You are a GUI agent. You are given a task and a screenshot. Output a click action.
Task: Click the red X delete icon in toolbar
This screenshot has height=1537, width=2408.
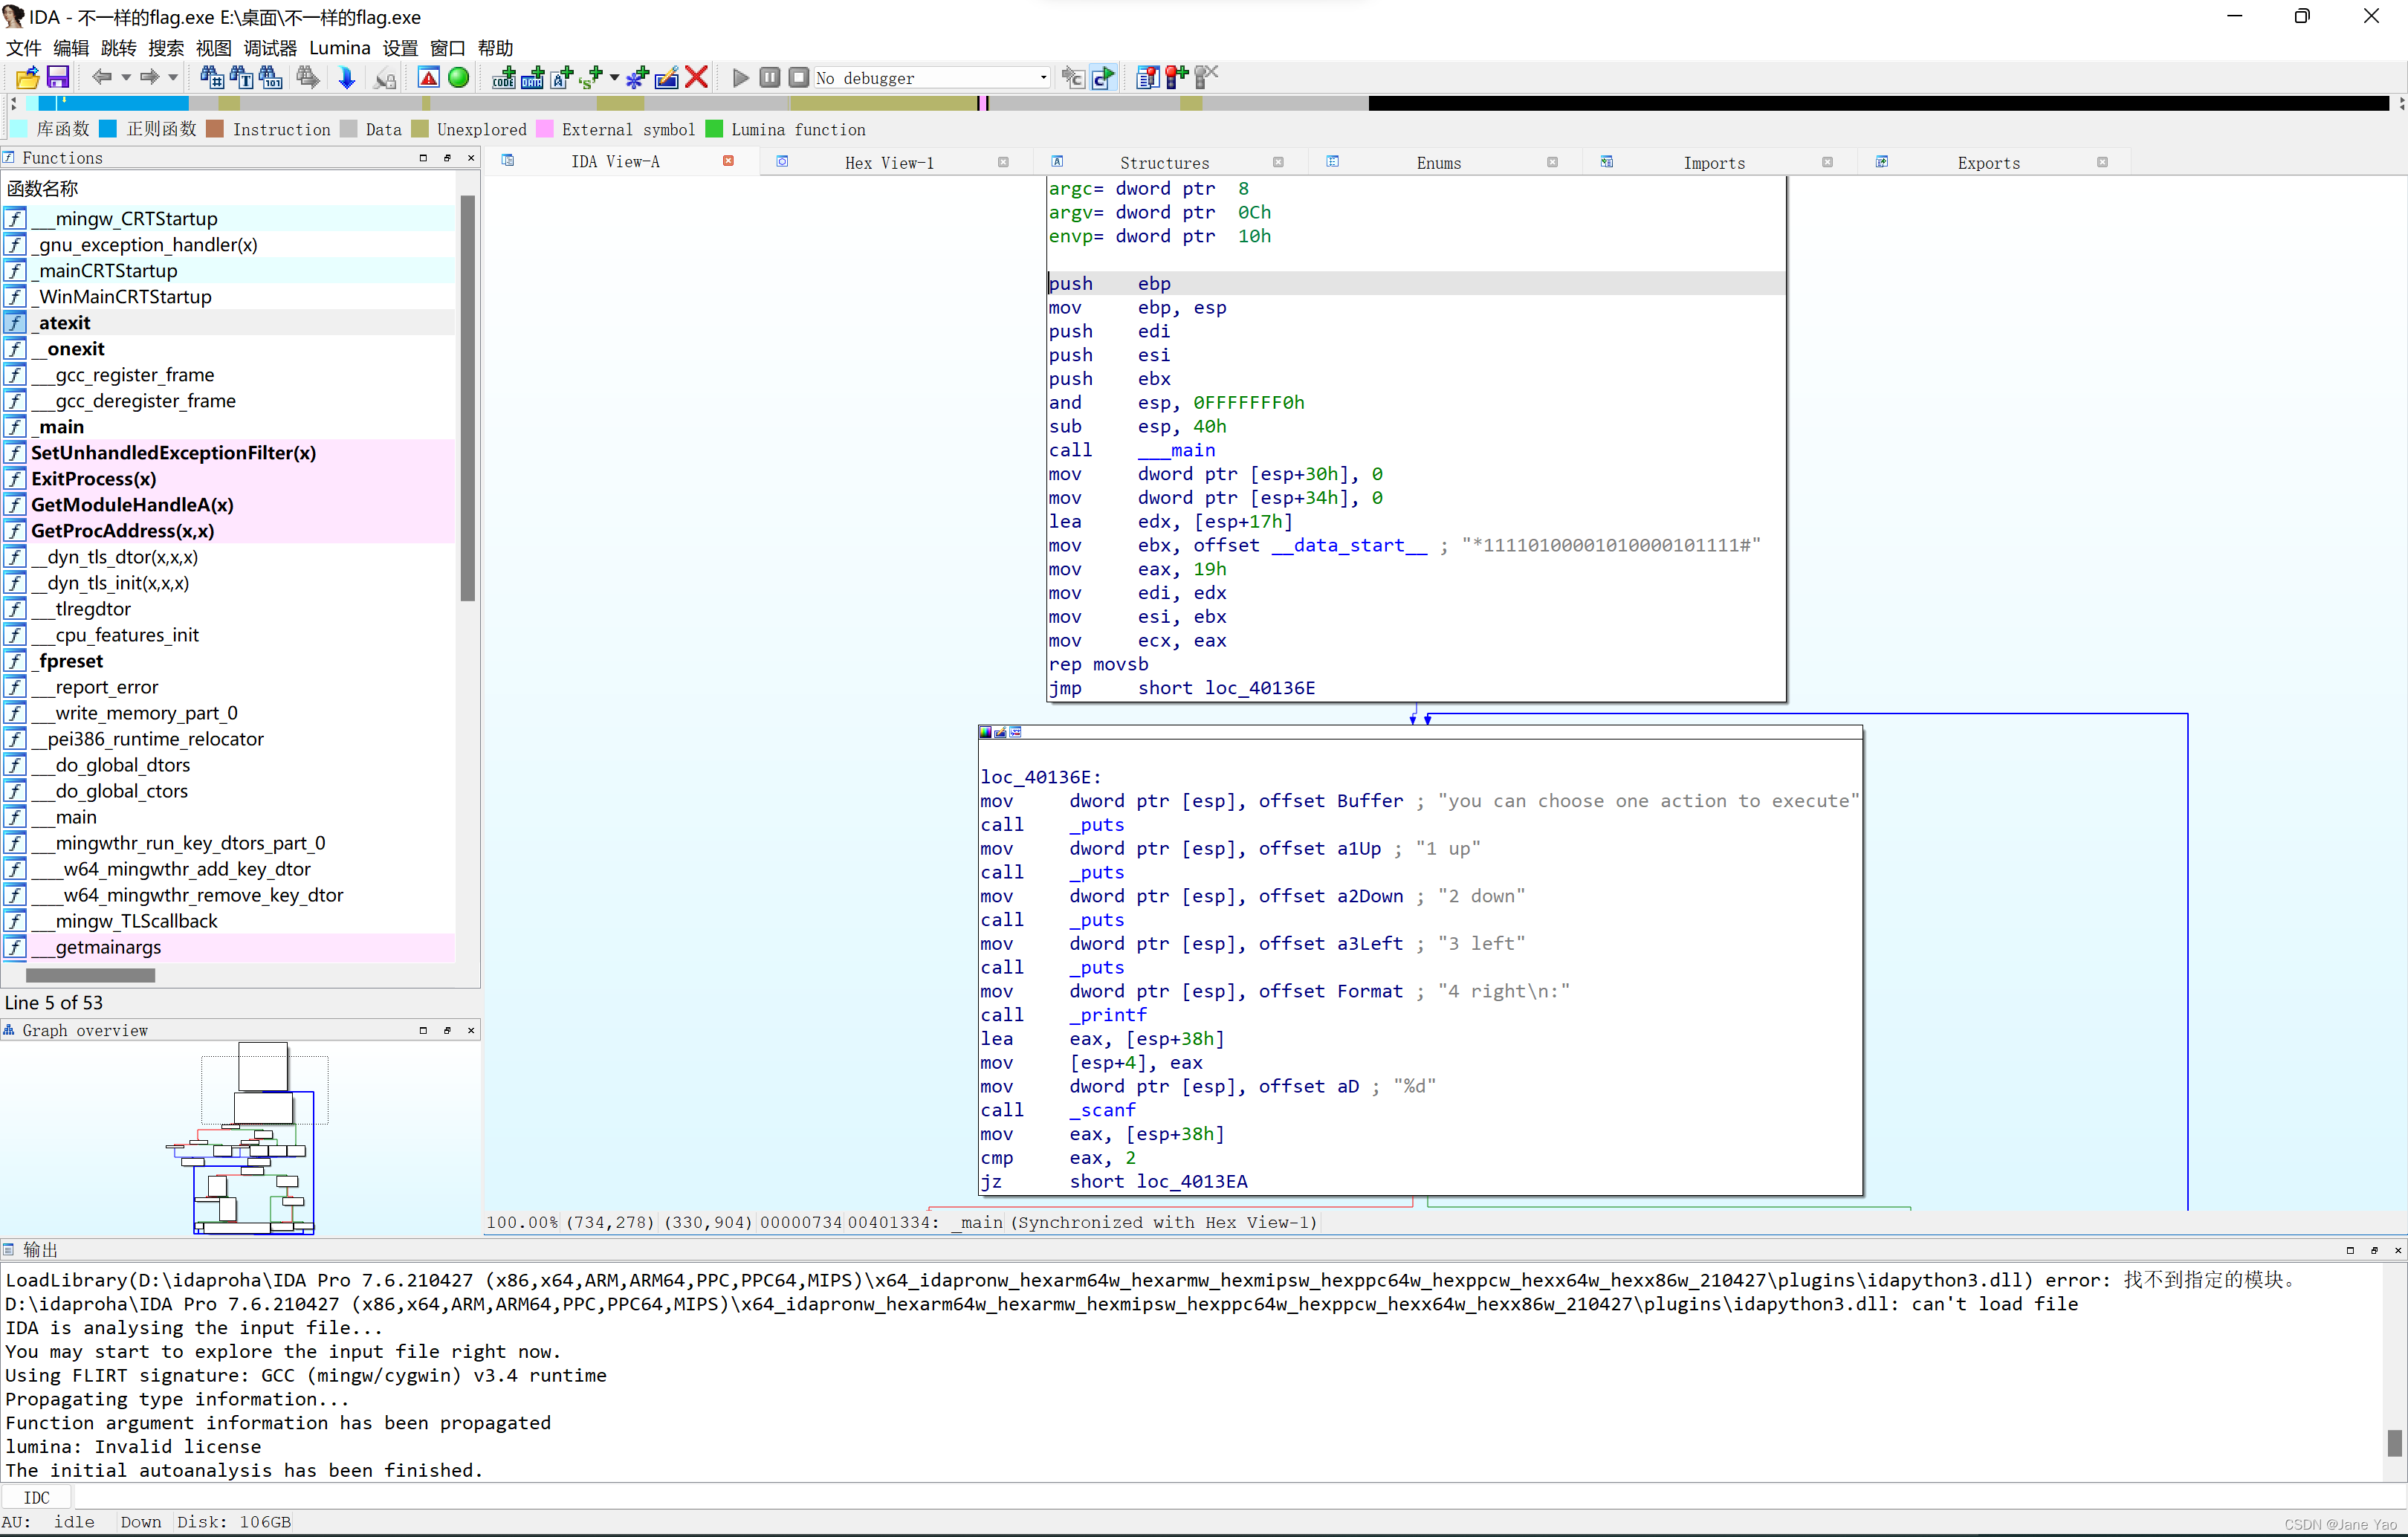pyautogui.click(x=697, y=77)
